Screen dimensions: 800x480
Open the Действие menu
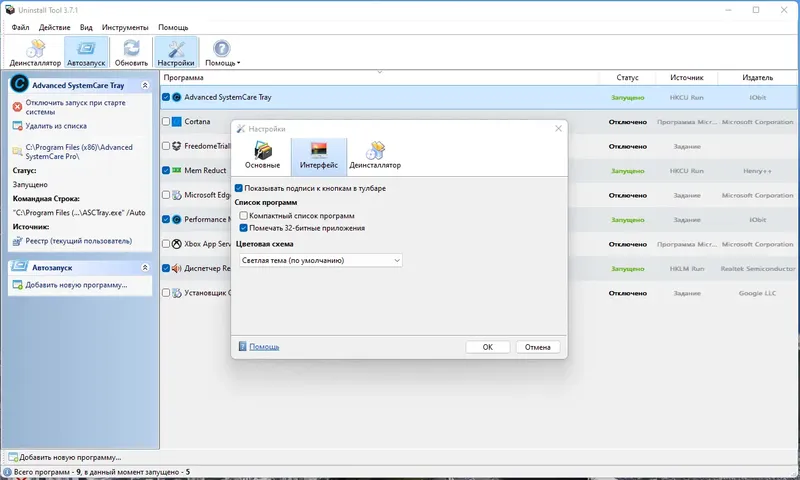[55, 27]
